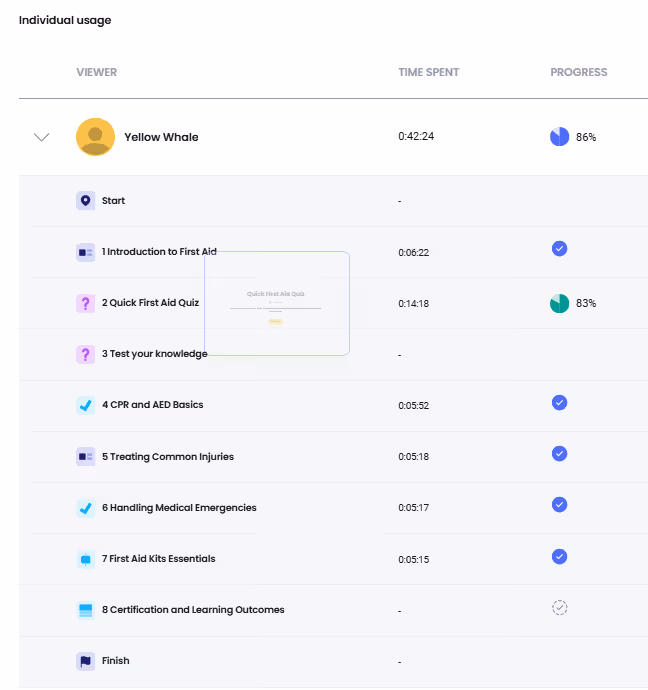Click the time value 0:06:22
The width and height of the screenshot is (648, 690).
(x=414, y=253)
